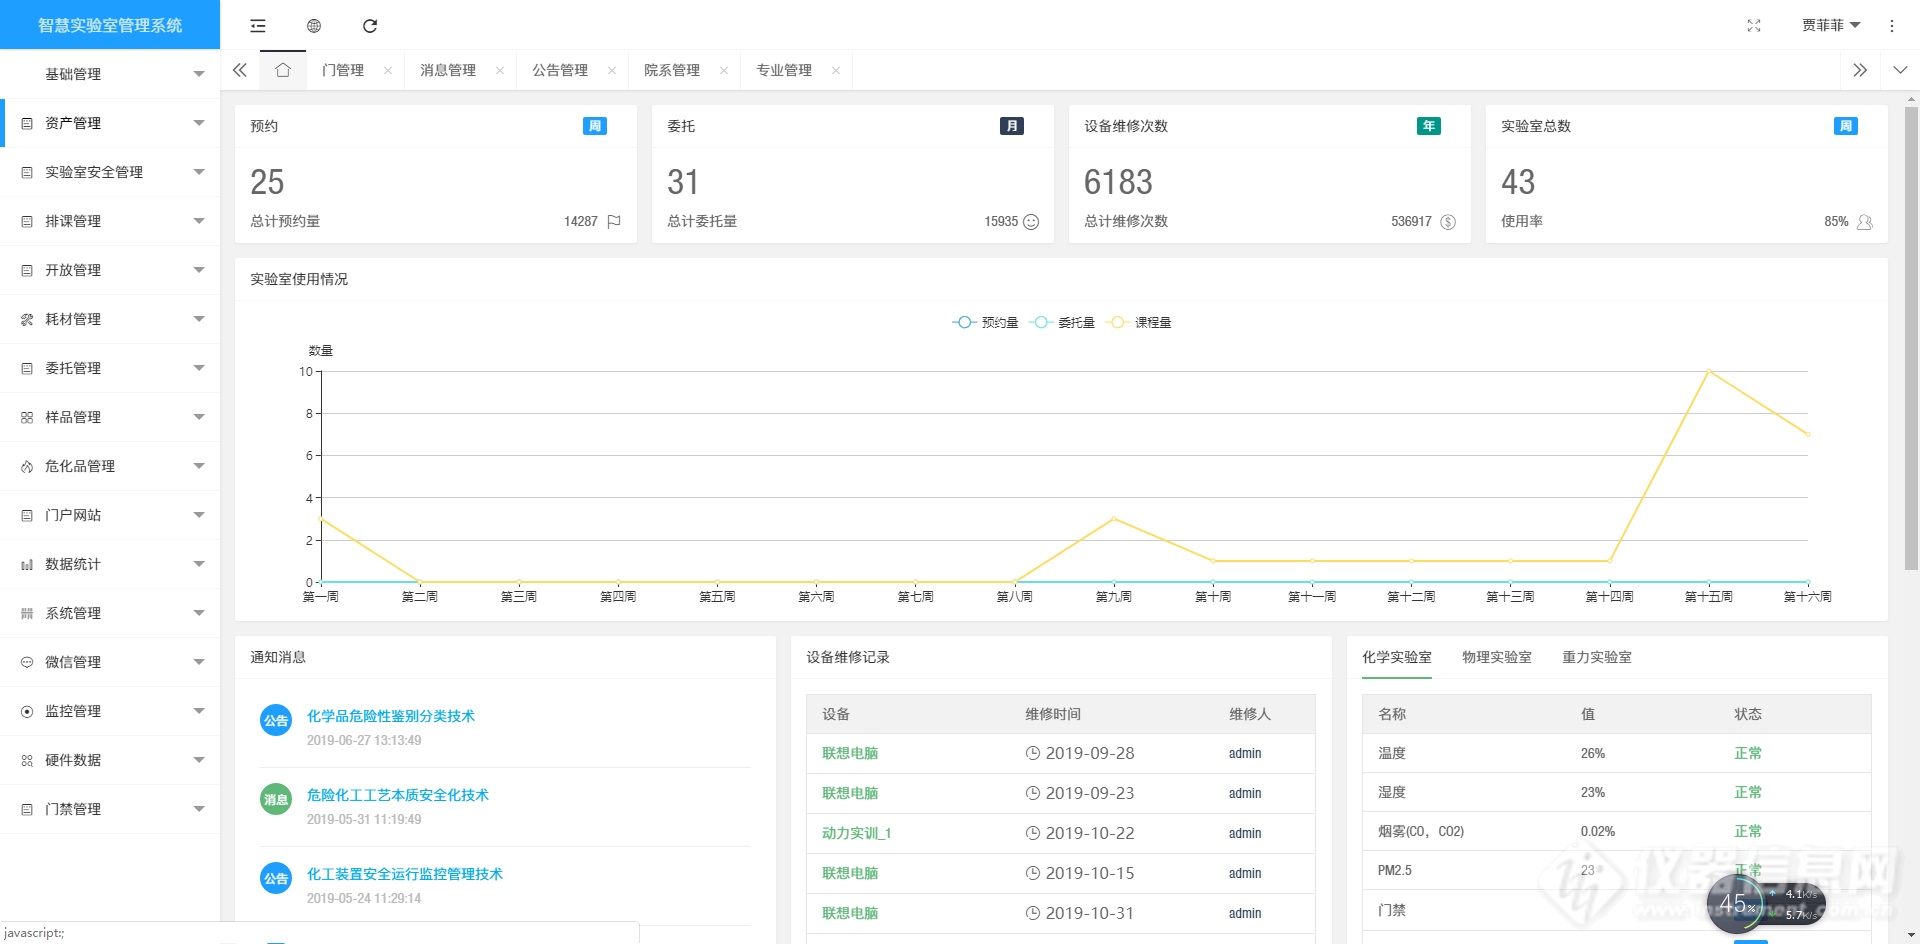Expand the 资产管理 sidebar menu
1920x944 pixels.
pyautogui.click(x=110, y=123)
